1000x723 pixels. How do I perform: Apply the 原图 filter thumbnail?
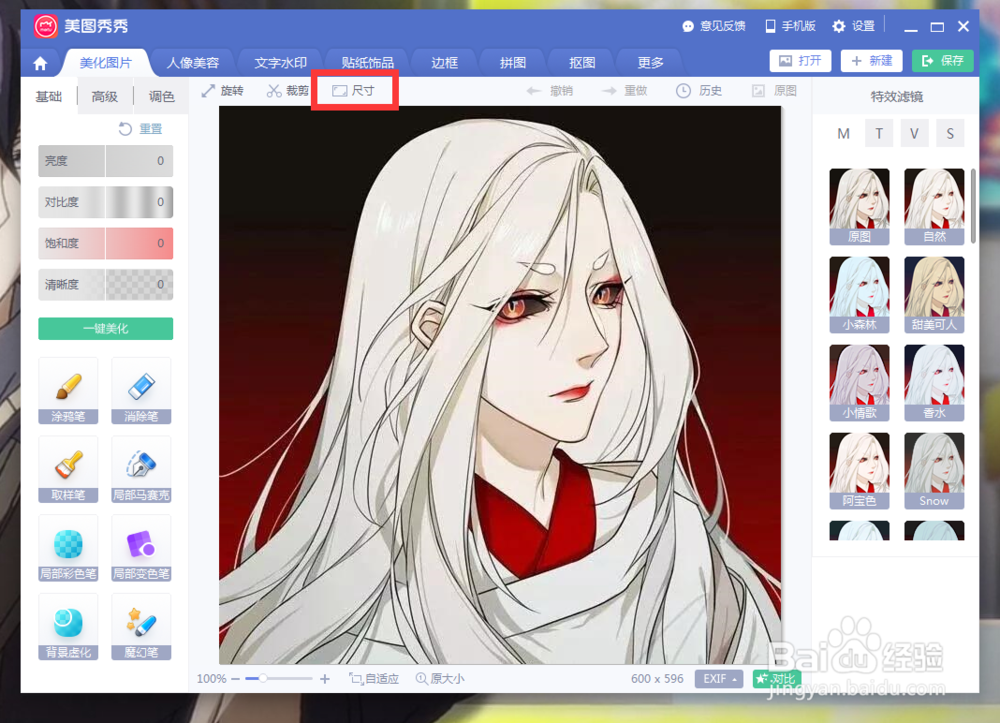point(860,207)
